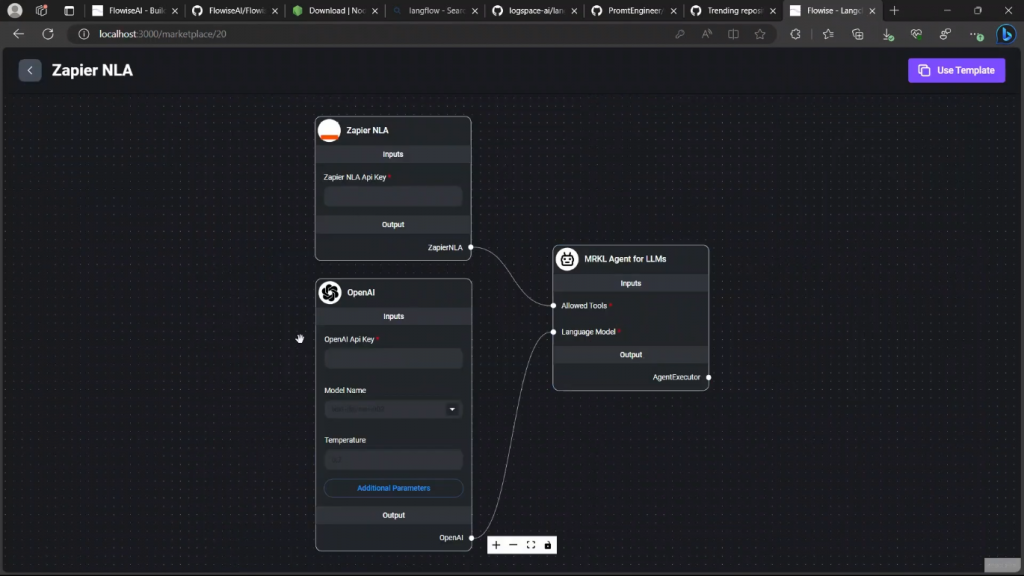
Task: Zoom in with the canvas plus control
Action: coord(496,545)
